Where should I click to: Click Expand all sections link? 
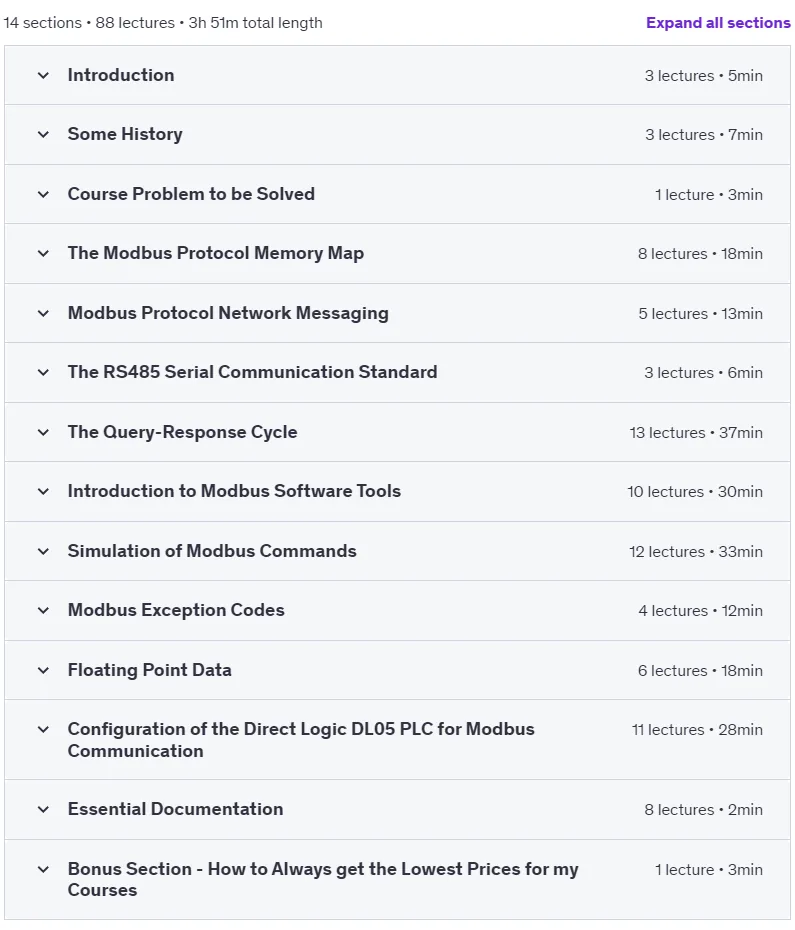718,23
